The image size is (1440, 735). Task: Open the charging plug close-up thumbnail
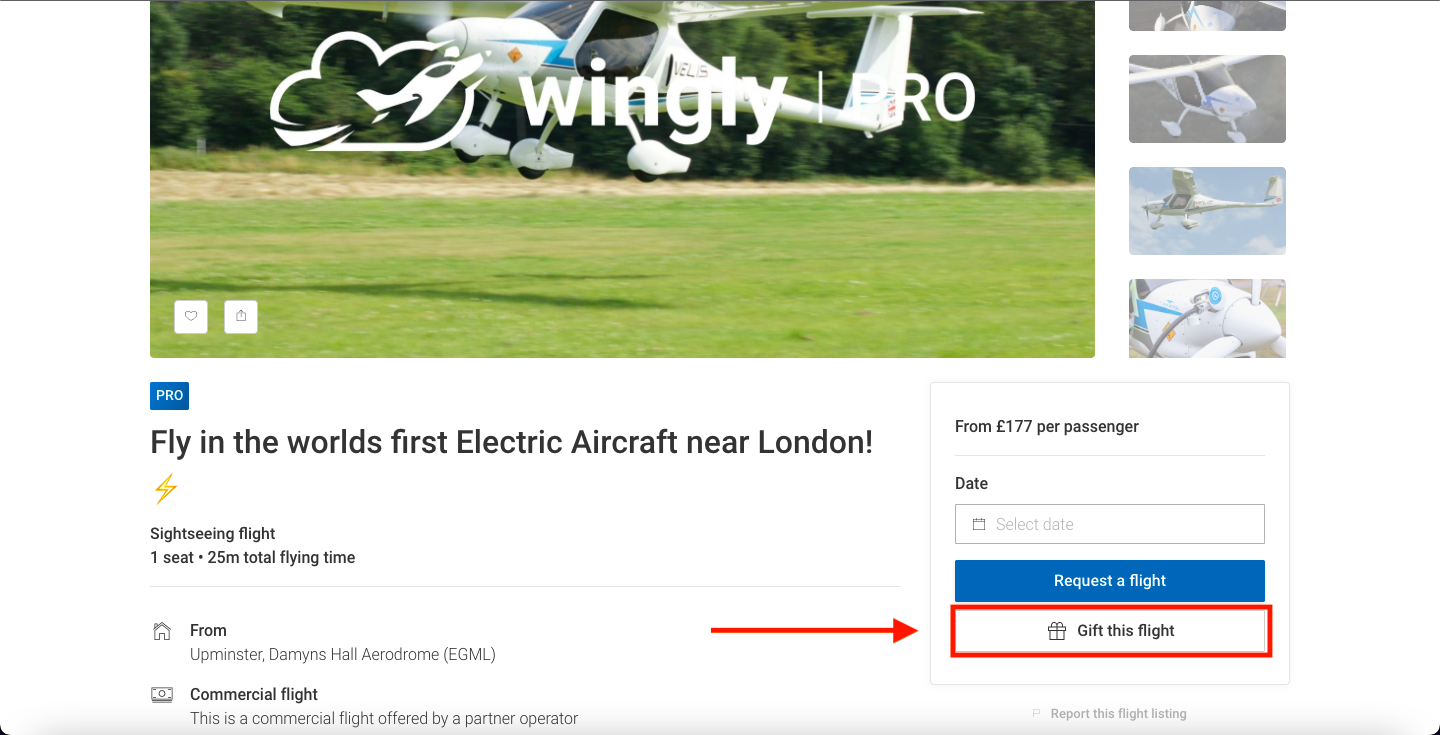pos(1207,318)
